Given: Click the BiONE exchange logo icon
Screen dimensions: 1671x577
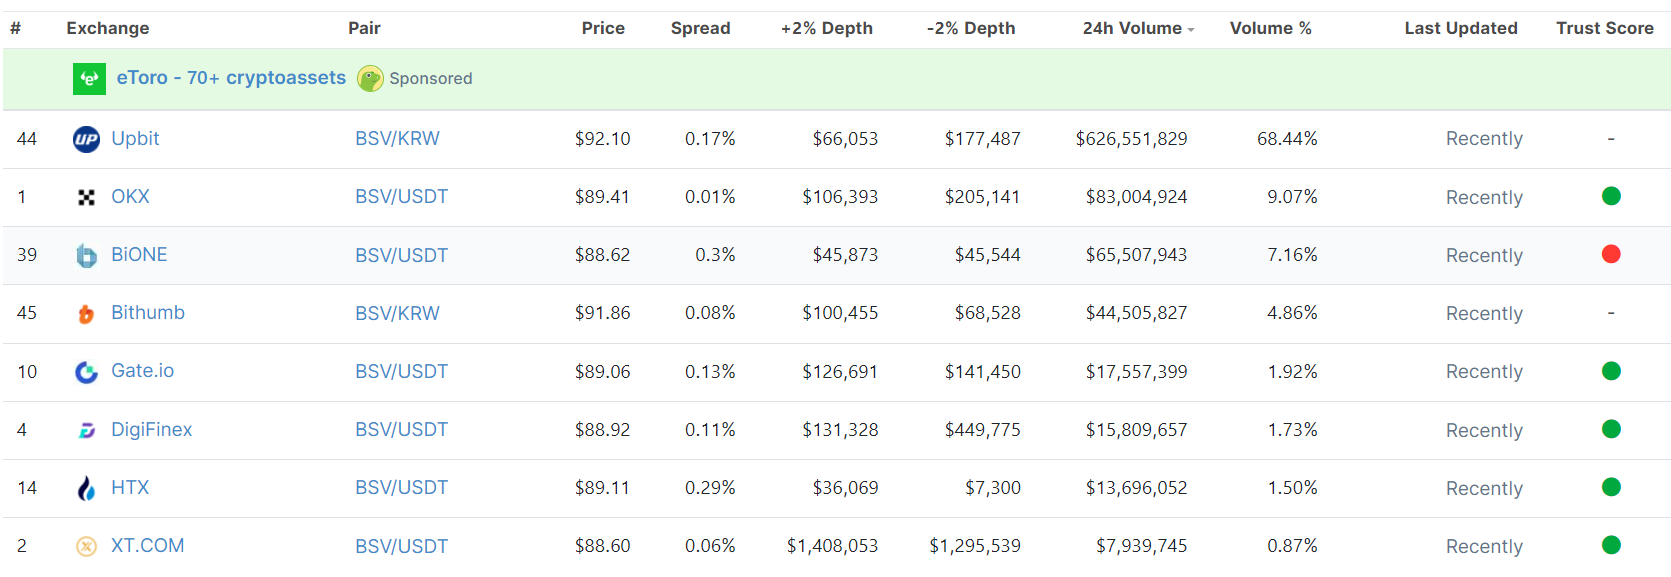Looking at the screenshot, I should click(87, 256).
